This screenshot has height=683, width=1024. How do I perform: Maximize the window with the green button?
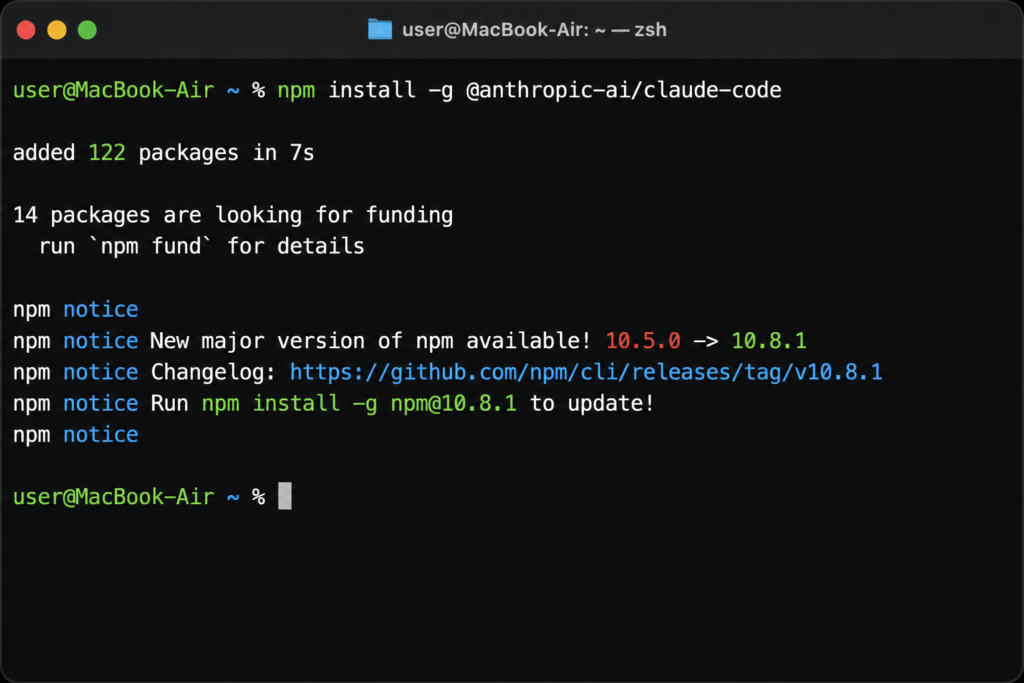[88, 30]
